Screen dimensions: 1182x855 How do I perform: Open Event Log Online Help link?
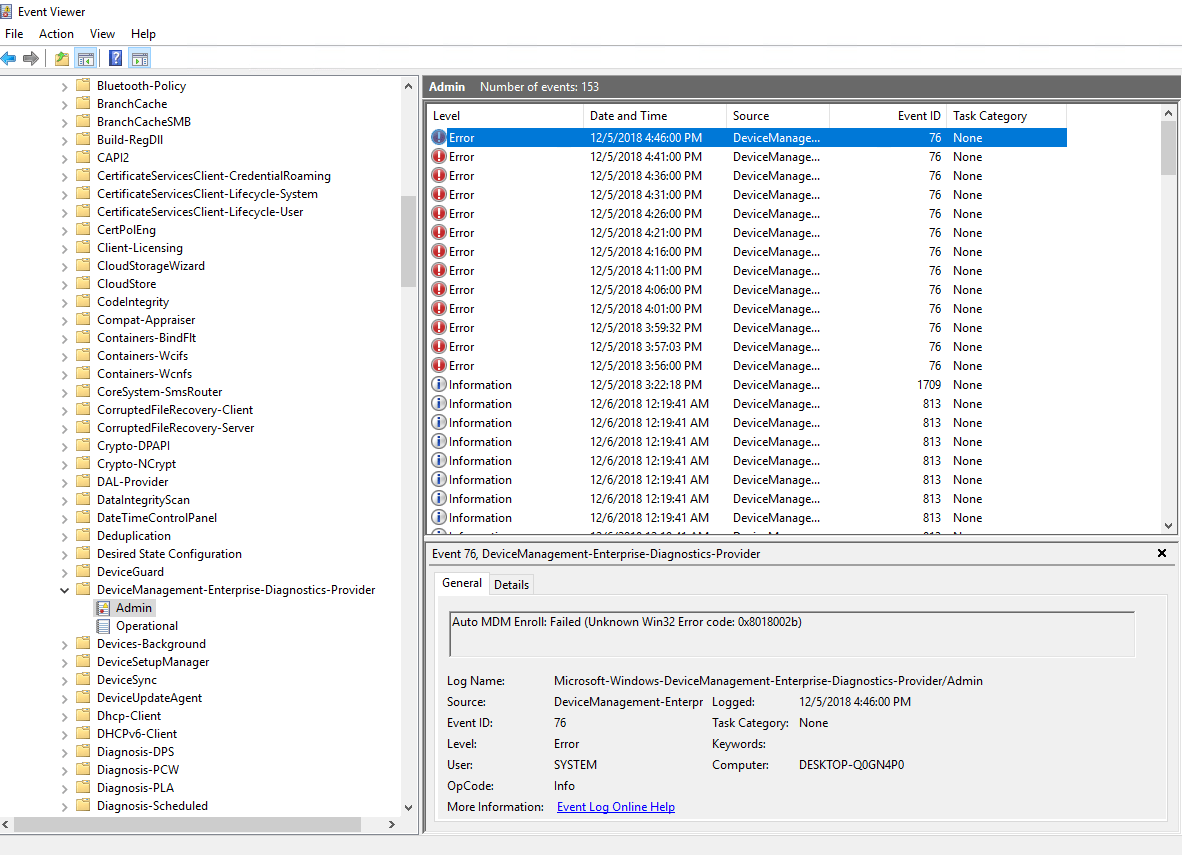(x=615, y=806)
